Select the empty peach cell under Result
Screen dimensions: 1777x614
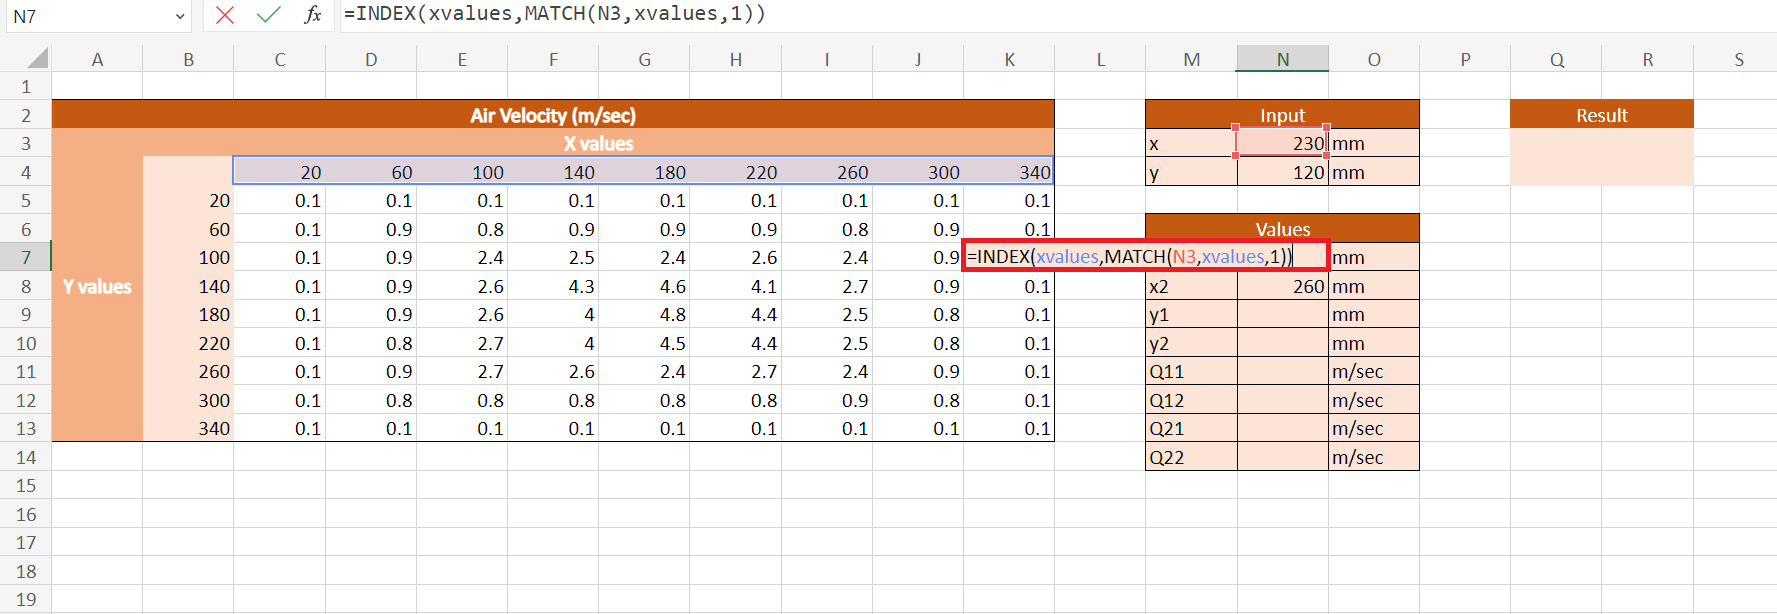[x=1601, y=157]
